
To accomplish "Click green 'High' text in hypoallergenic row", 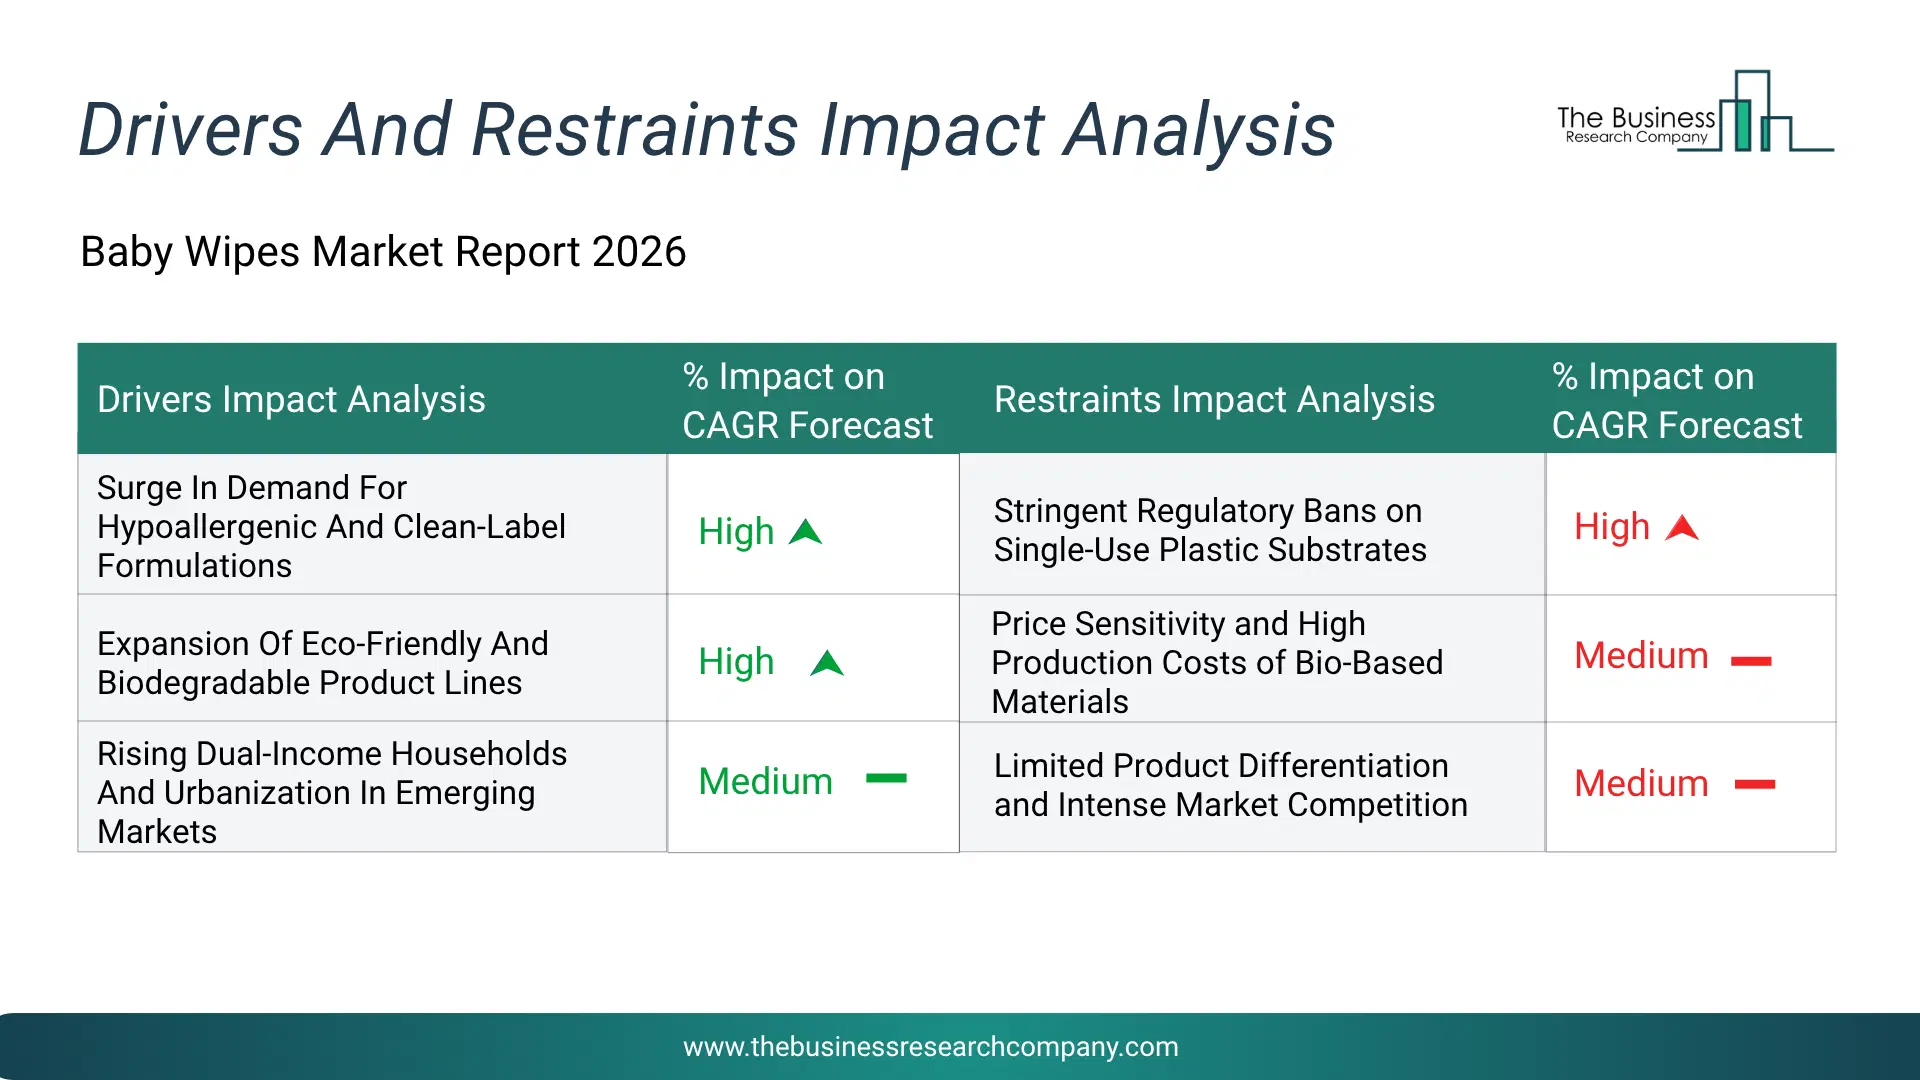I will pos(736,531).
